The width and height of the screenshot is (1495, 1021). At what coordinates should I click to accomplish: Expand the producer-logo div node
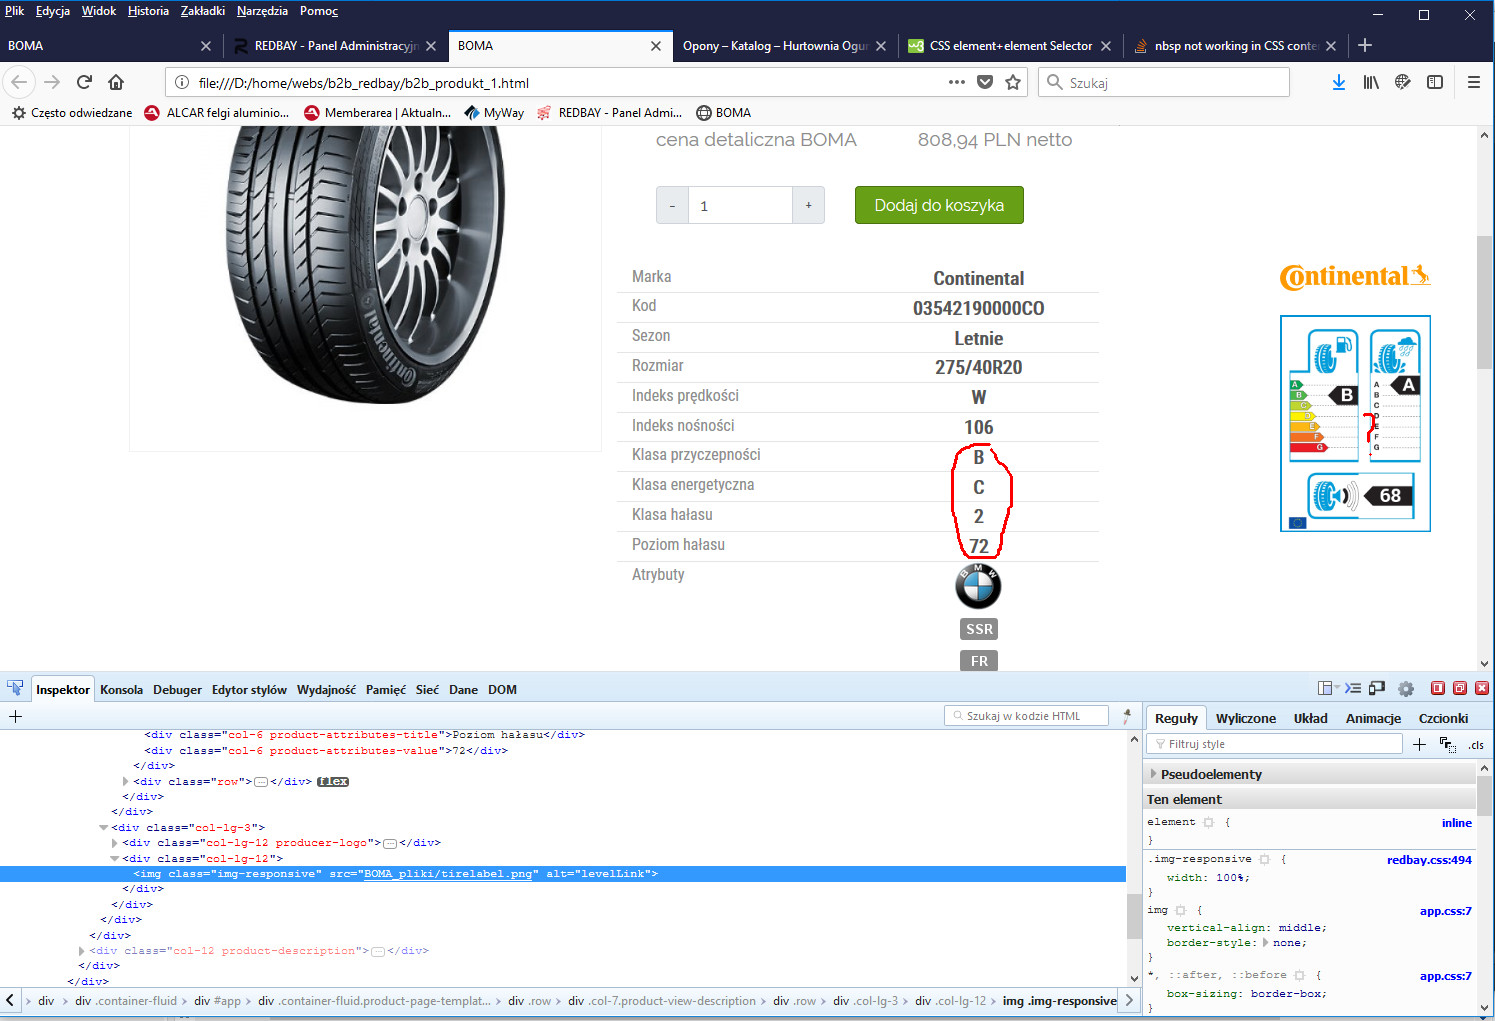pos(114,843)
